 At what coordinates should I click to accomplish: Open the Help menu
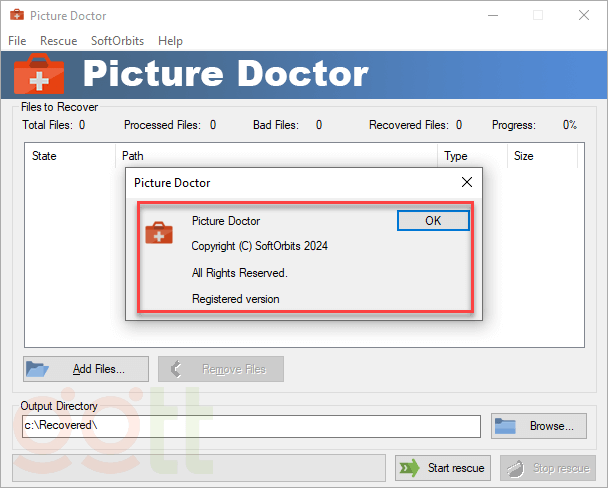click(x=170, y=41)
